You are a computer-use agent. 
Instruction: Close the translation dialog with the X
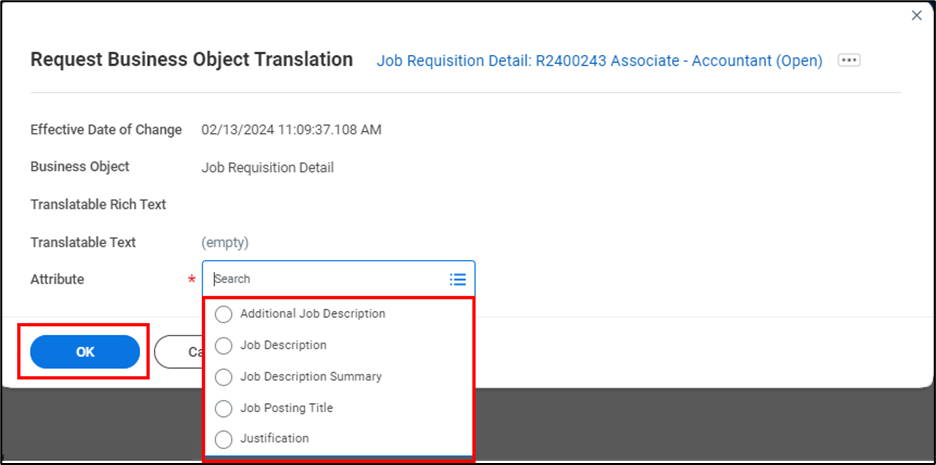(916, 15)
